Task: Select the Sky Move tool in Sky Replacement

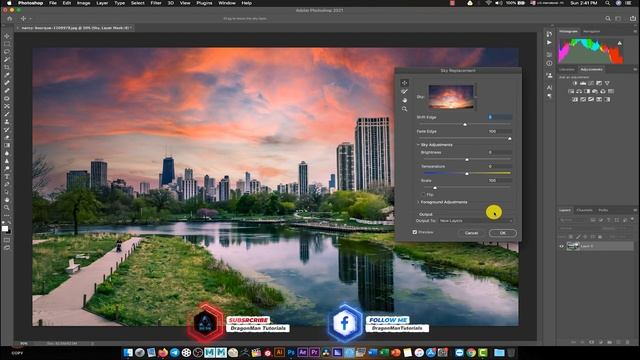Action: tap(404, 83)
